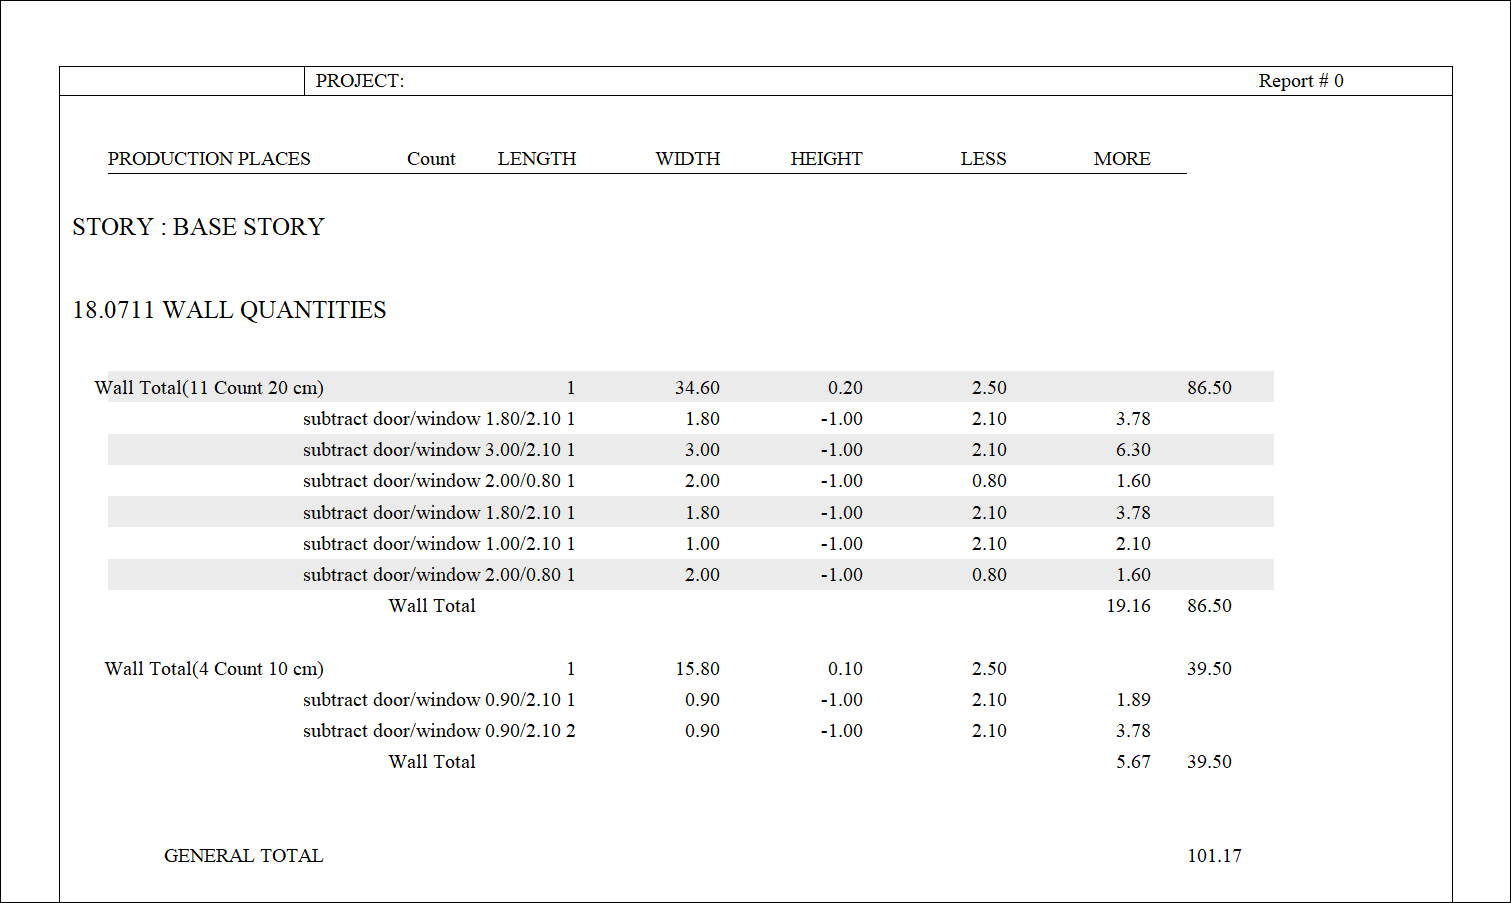Select the subtract door/window 0.90/2.10 1 label
Image resolution: width=1511 pixels, height=903 pixels.
[439, 700]
